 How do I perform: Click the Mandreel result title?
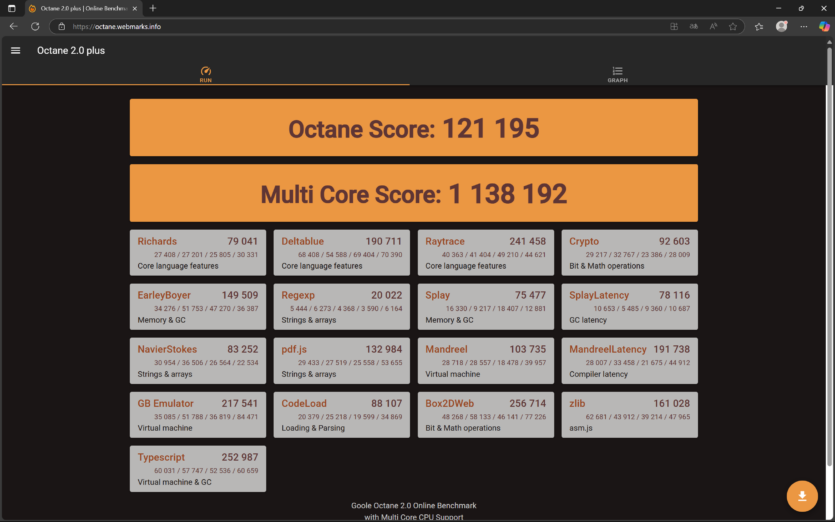click(446, 349)
